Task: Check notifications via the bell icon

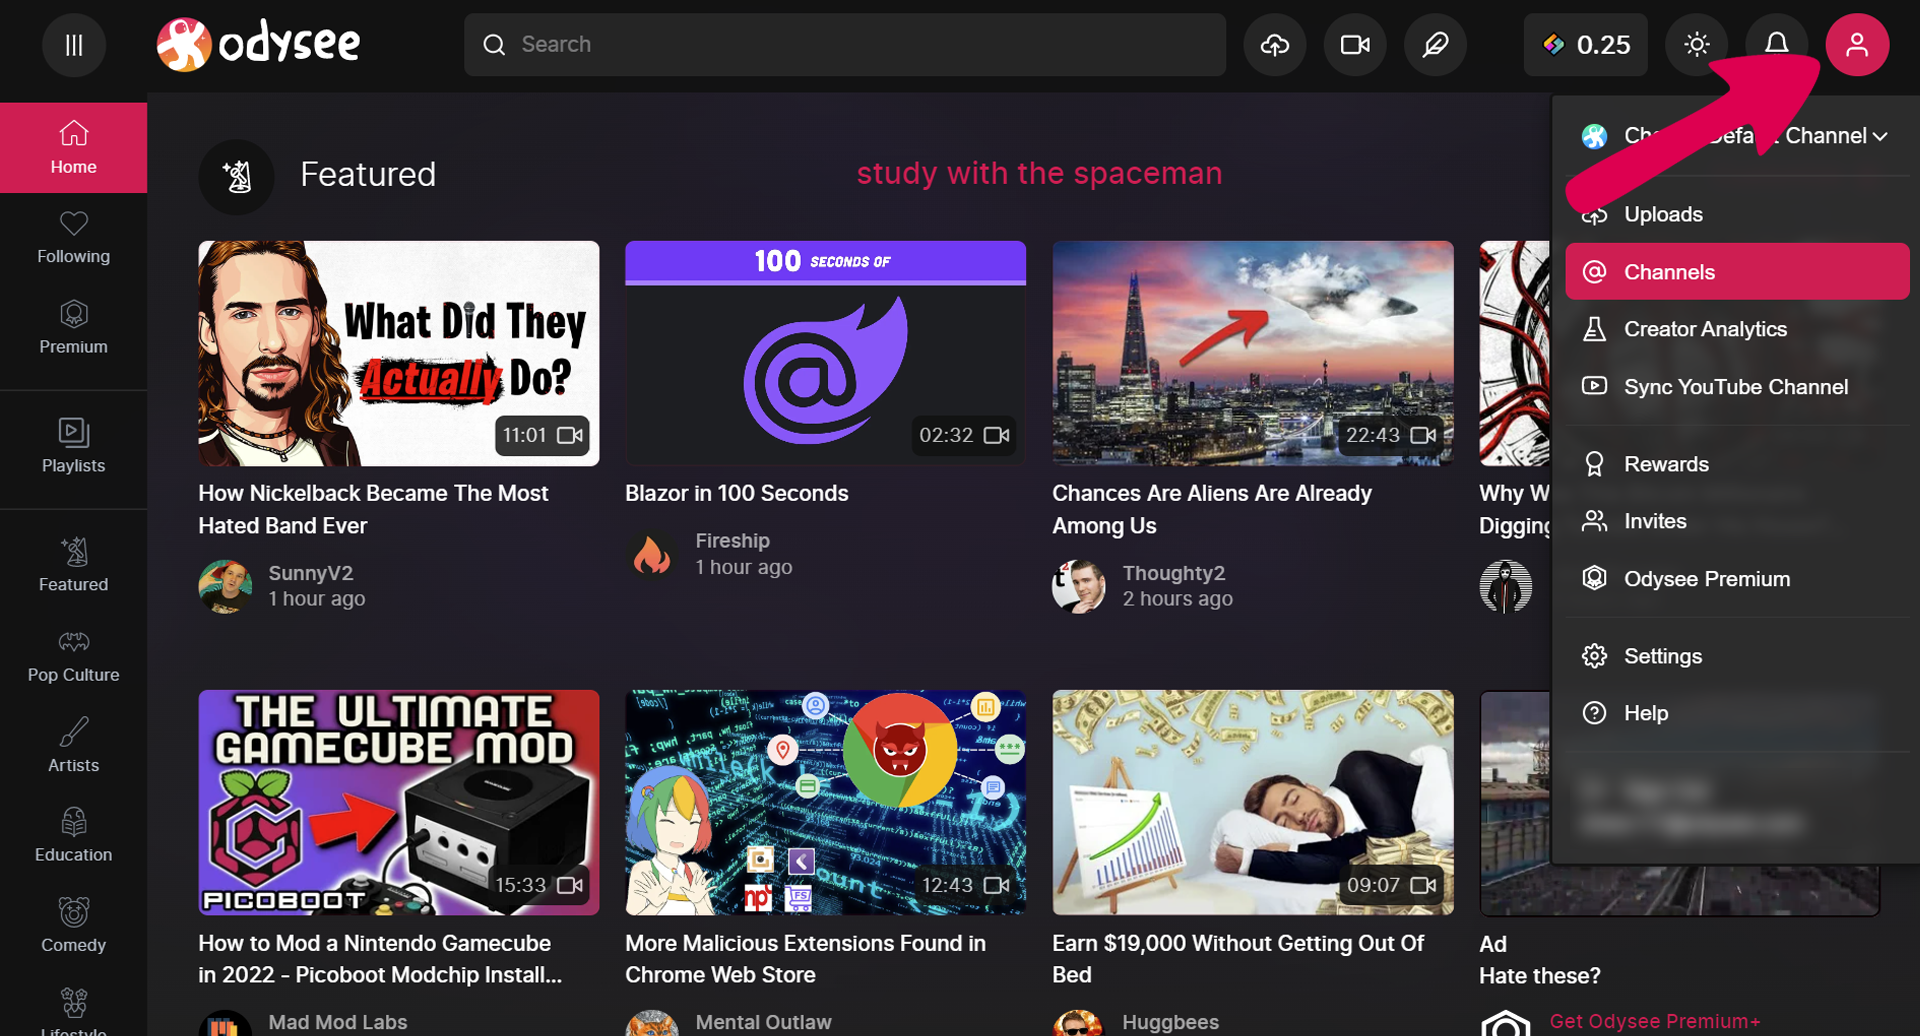Action: (1777, 44)
